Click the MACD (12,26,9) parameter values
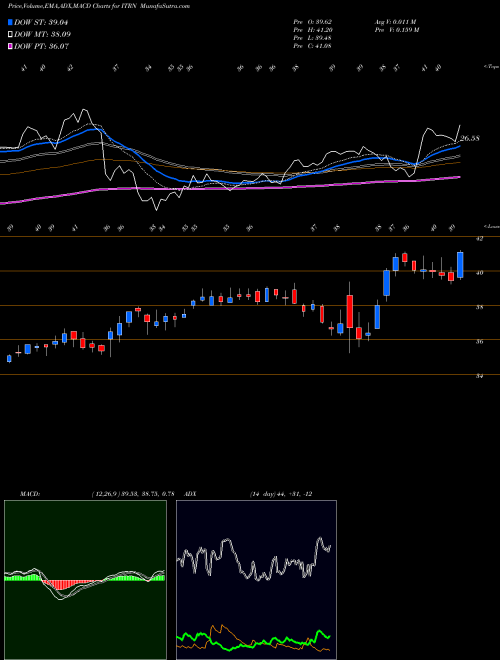Screen dimensions: 500x660 pos(133,494)
